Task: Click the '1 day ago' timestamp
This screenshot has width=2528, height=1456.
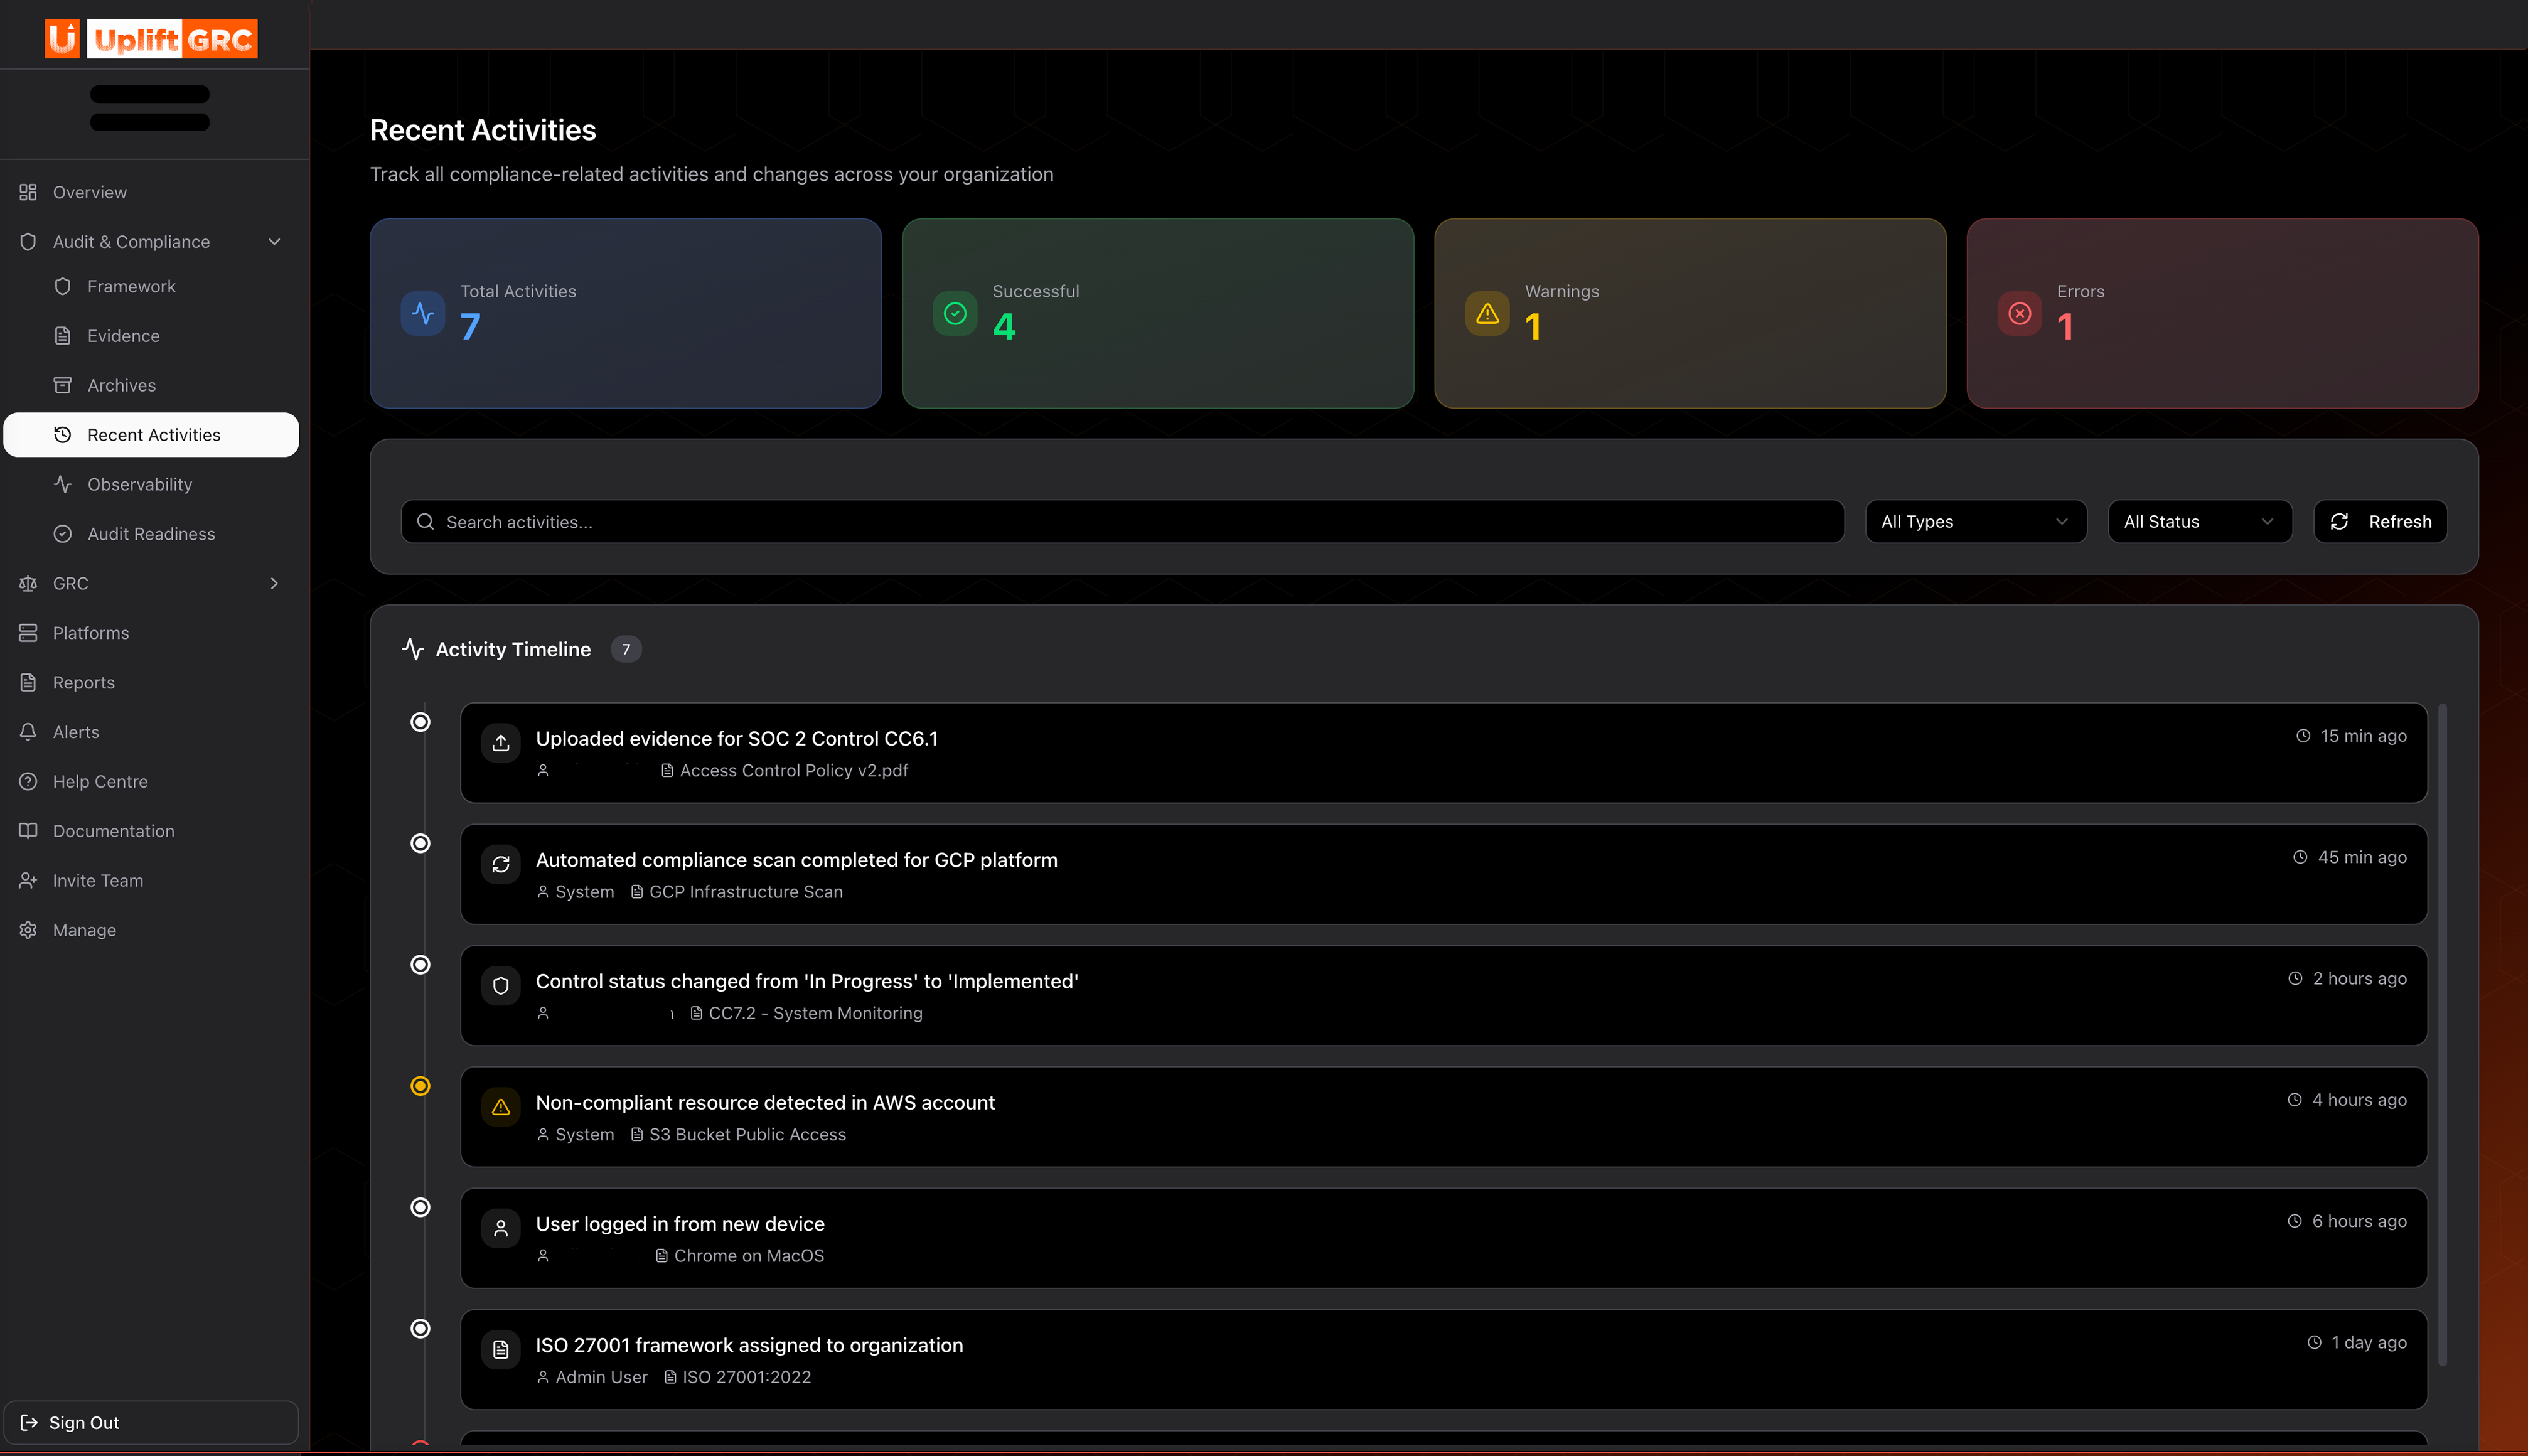Action: [2369, 1342]
